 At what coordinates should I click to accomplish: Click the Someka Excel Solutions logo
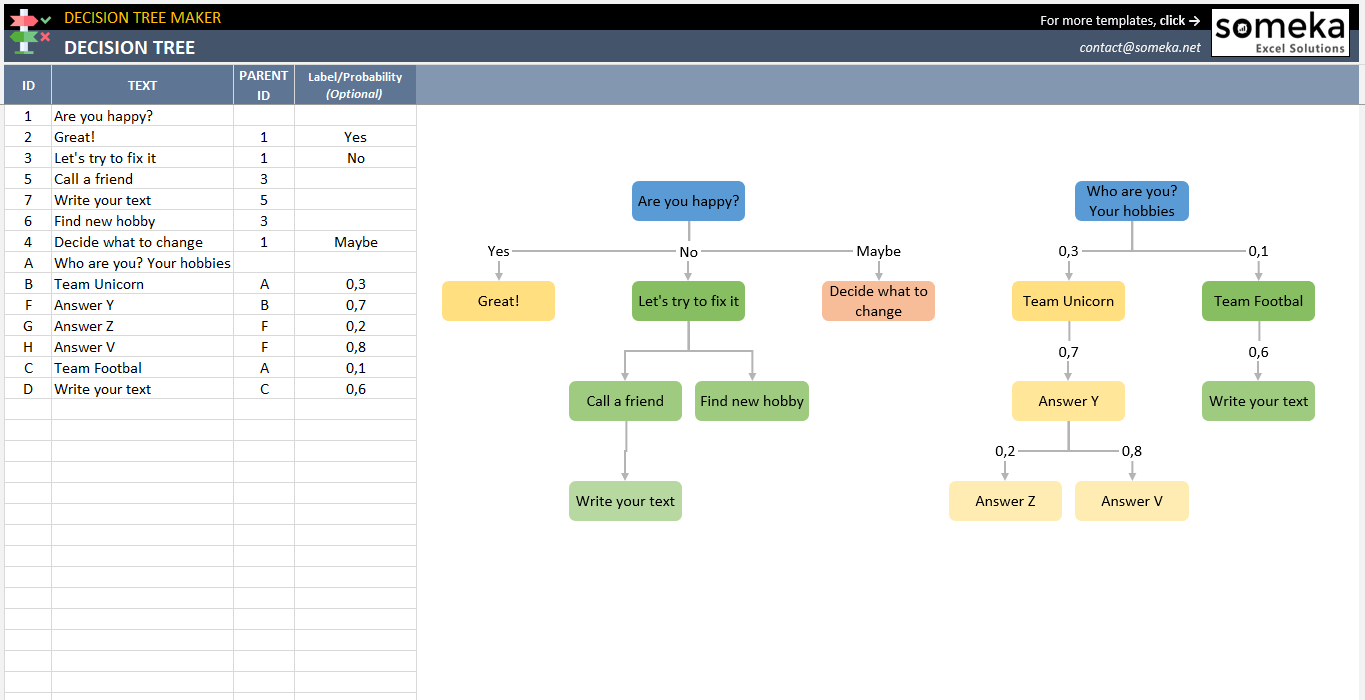(x=1280, y=31)
